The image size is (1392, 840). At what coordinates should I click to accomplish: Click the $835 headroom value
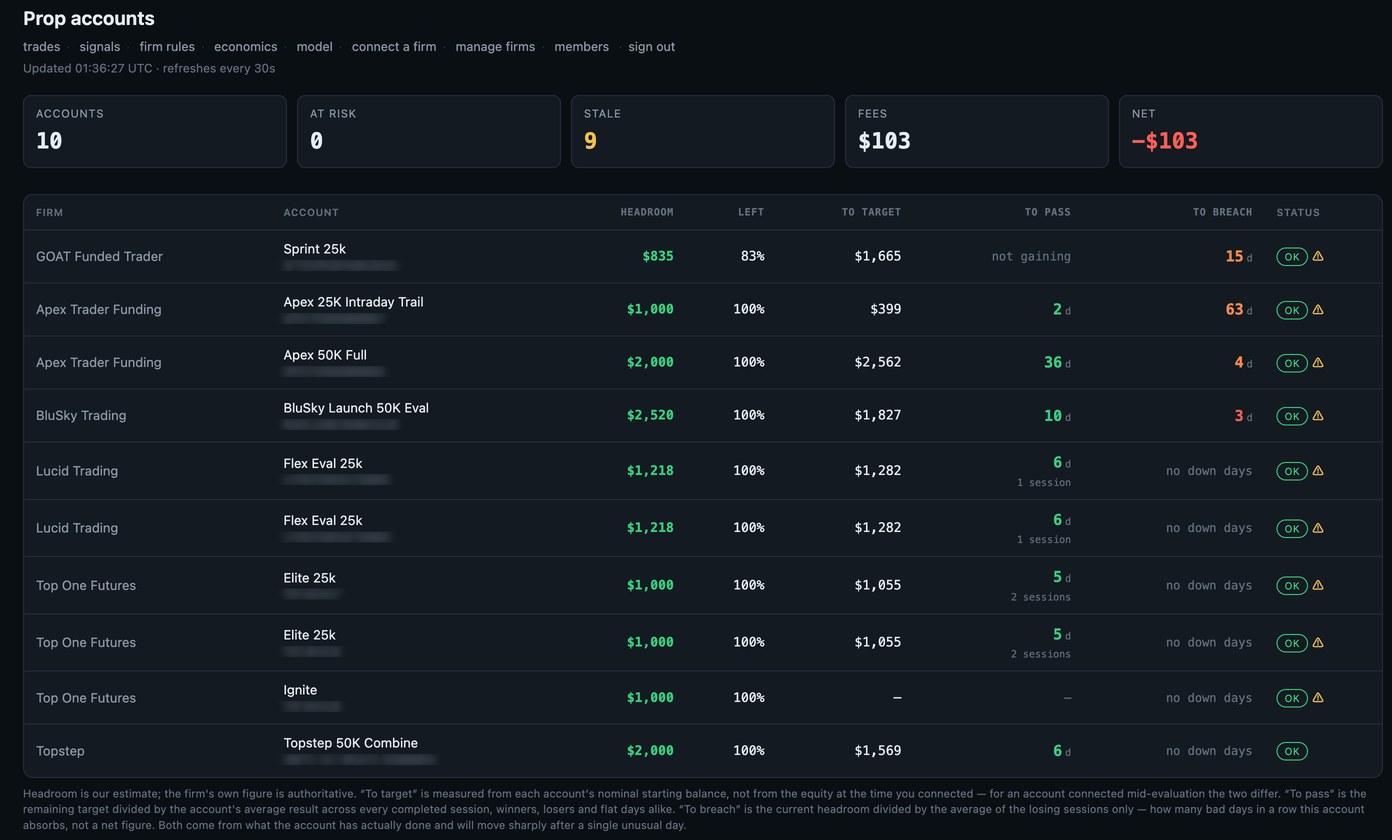click(658, 257)
